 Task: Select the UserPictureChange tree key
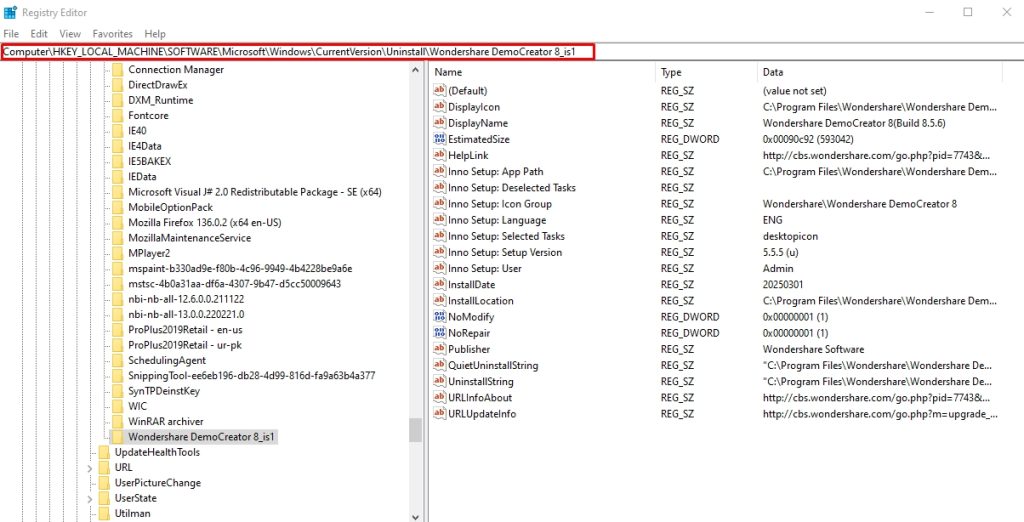[x=157, y=483]
